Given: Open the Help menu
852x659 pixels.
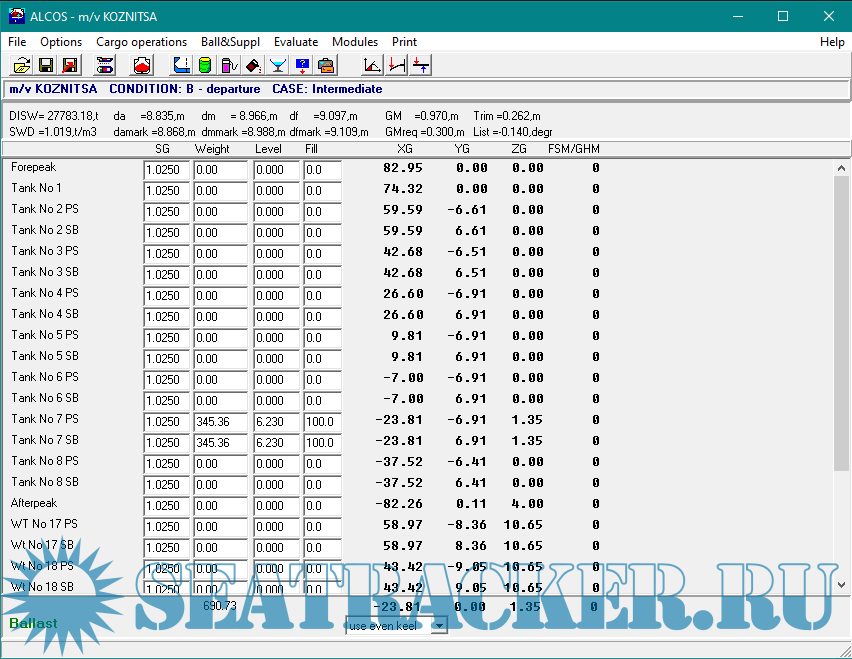Looking at the screenshot, I should 832,42.
